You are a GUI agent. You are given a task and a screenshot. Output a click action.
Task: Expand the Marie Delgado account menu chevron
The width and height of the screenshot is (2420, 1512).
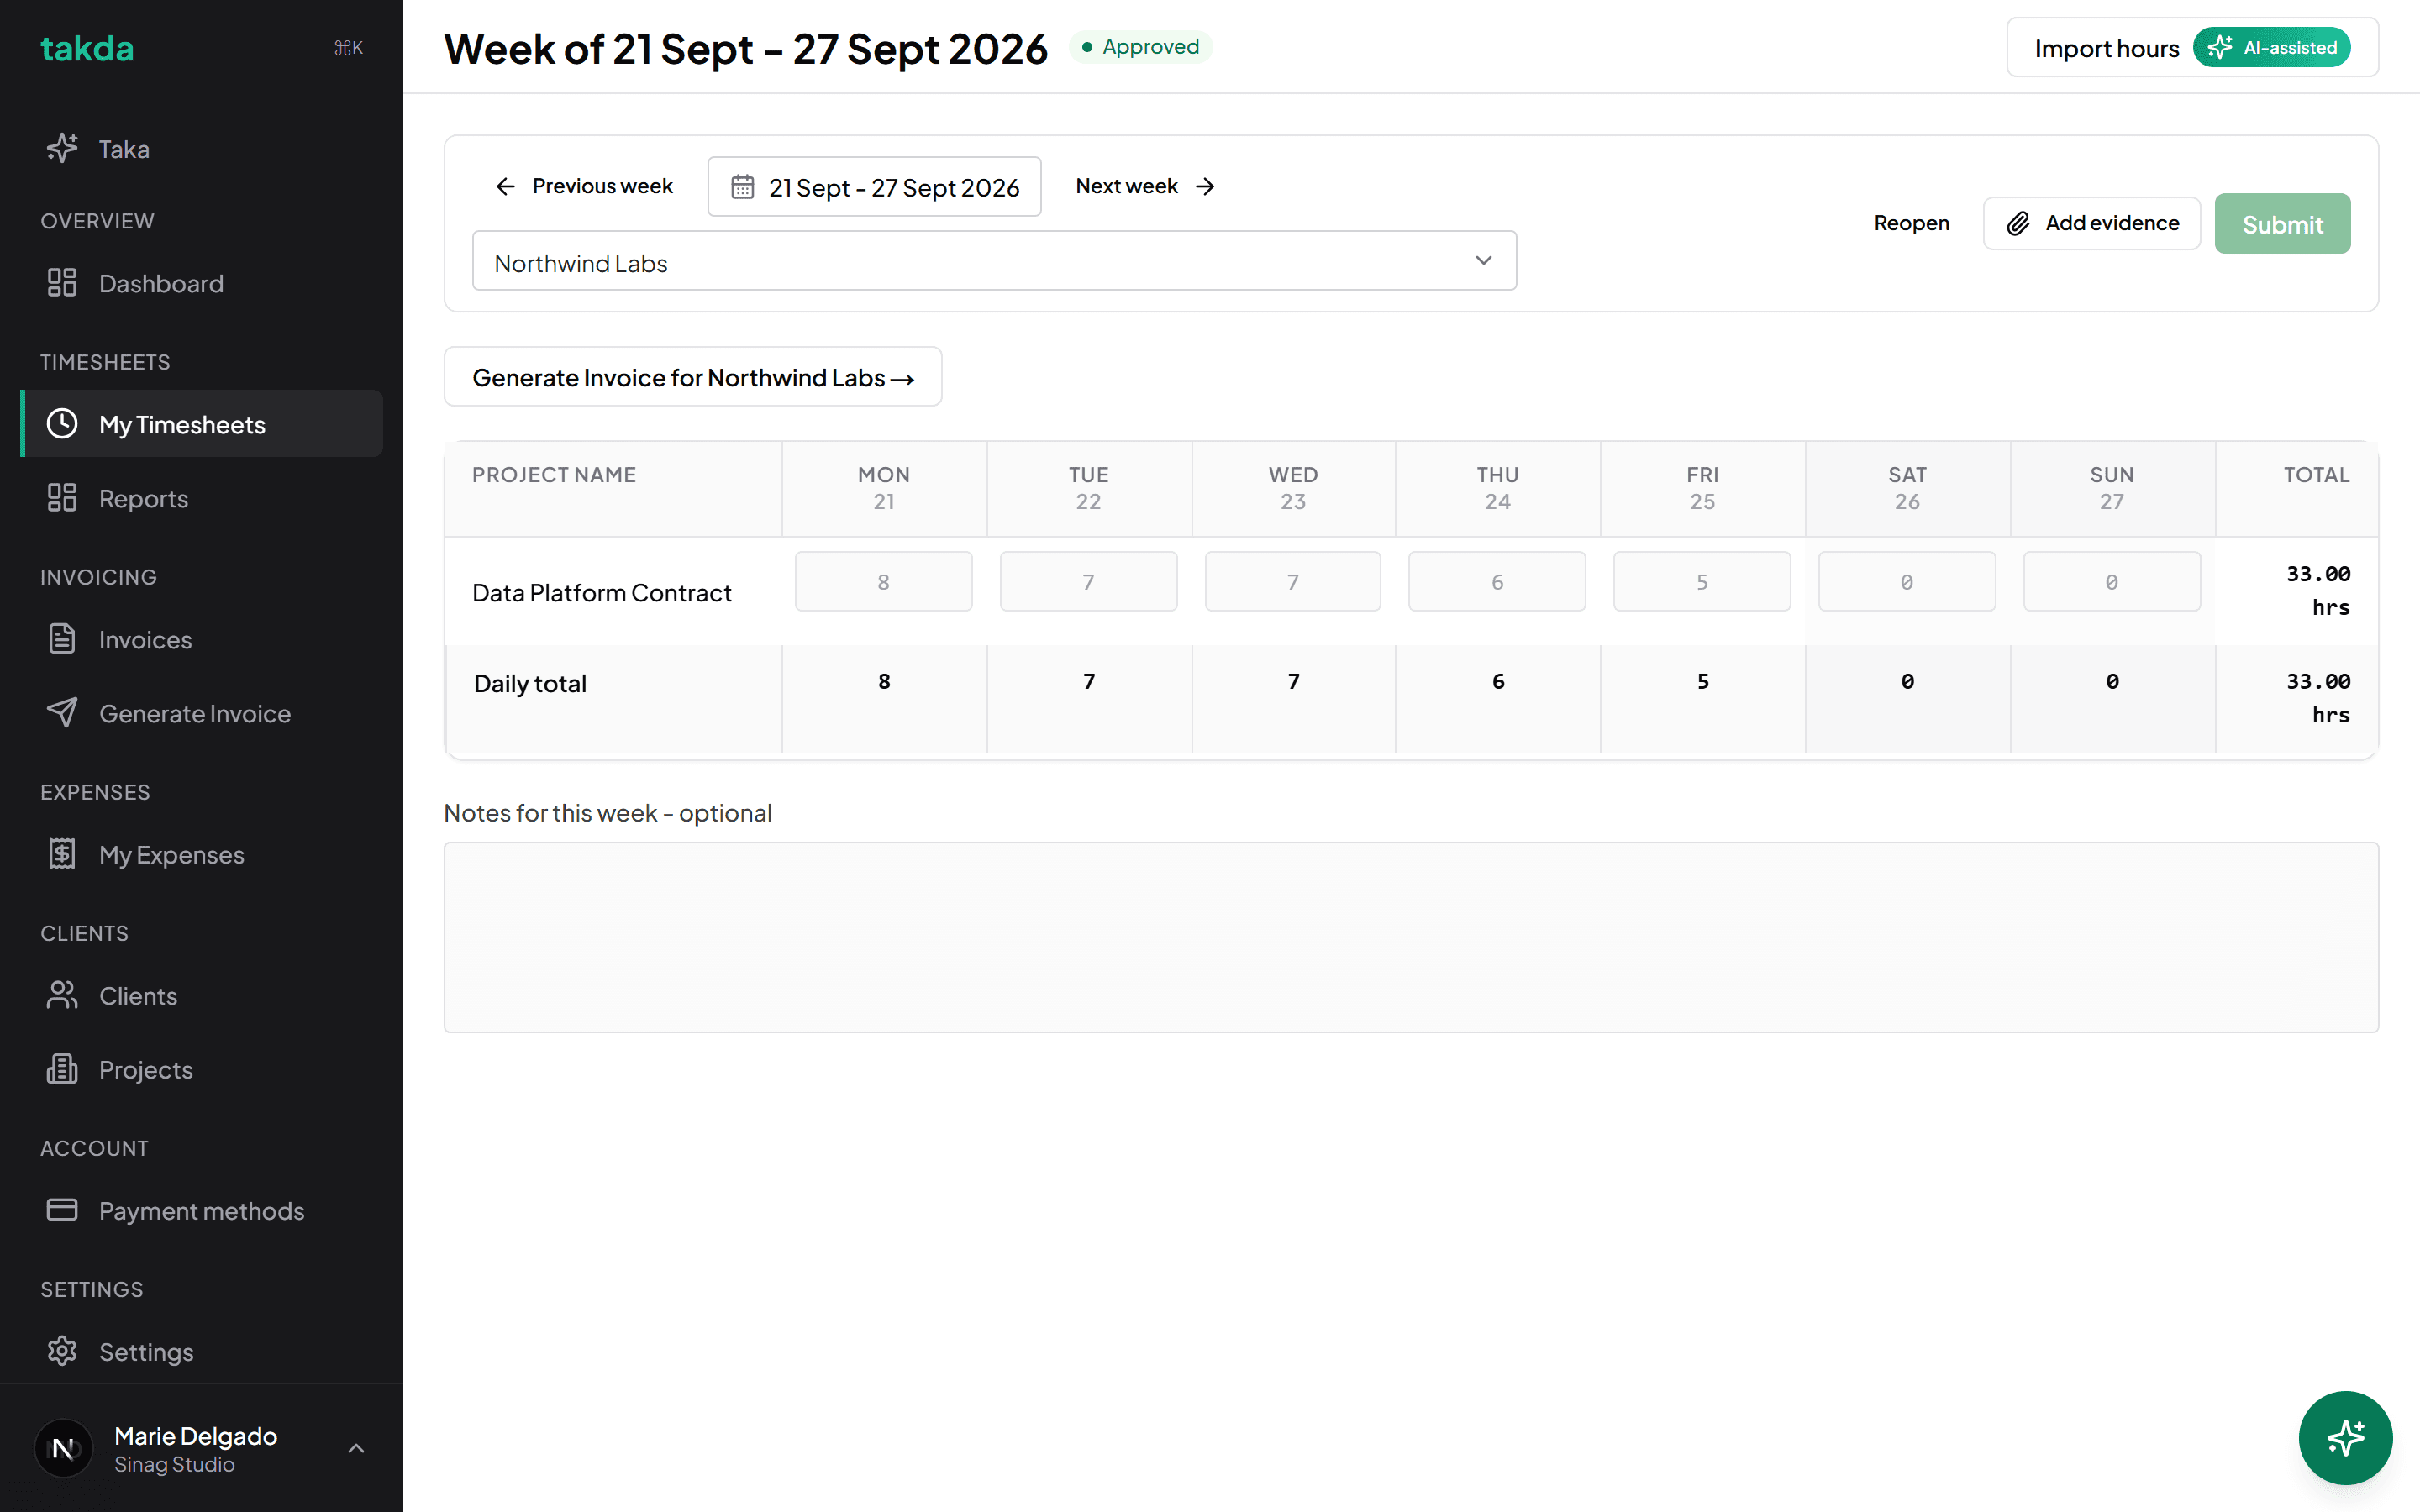(356, 1448)
